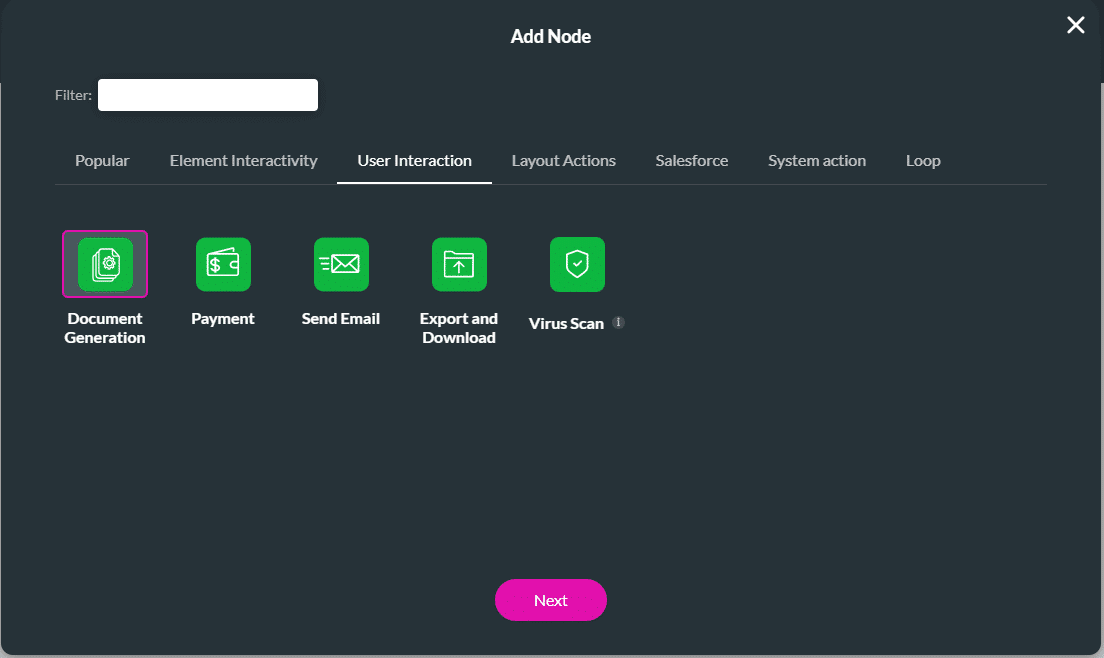Click the info icon next to Virus Scan
This screenshot has height=658, width=1104.
click(618, 322)
